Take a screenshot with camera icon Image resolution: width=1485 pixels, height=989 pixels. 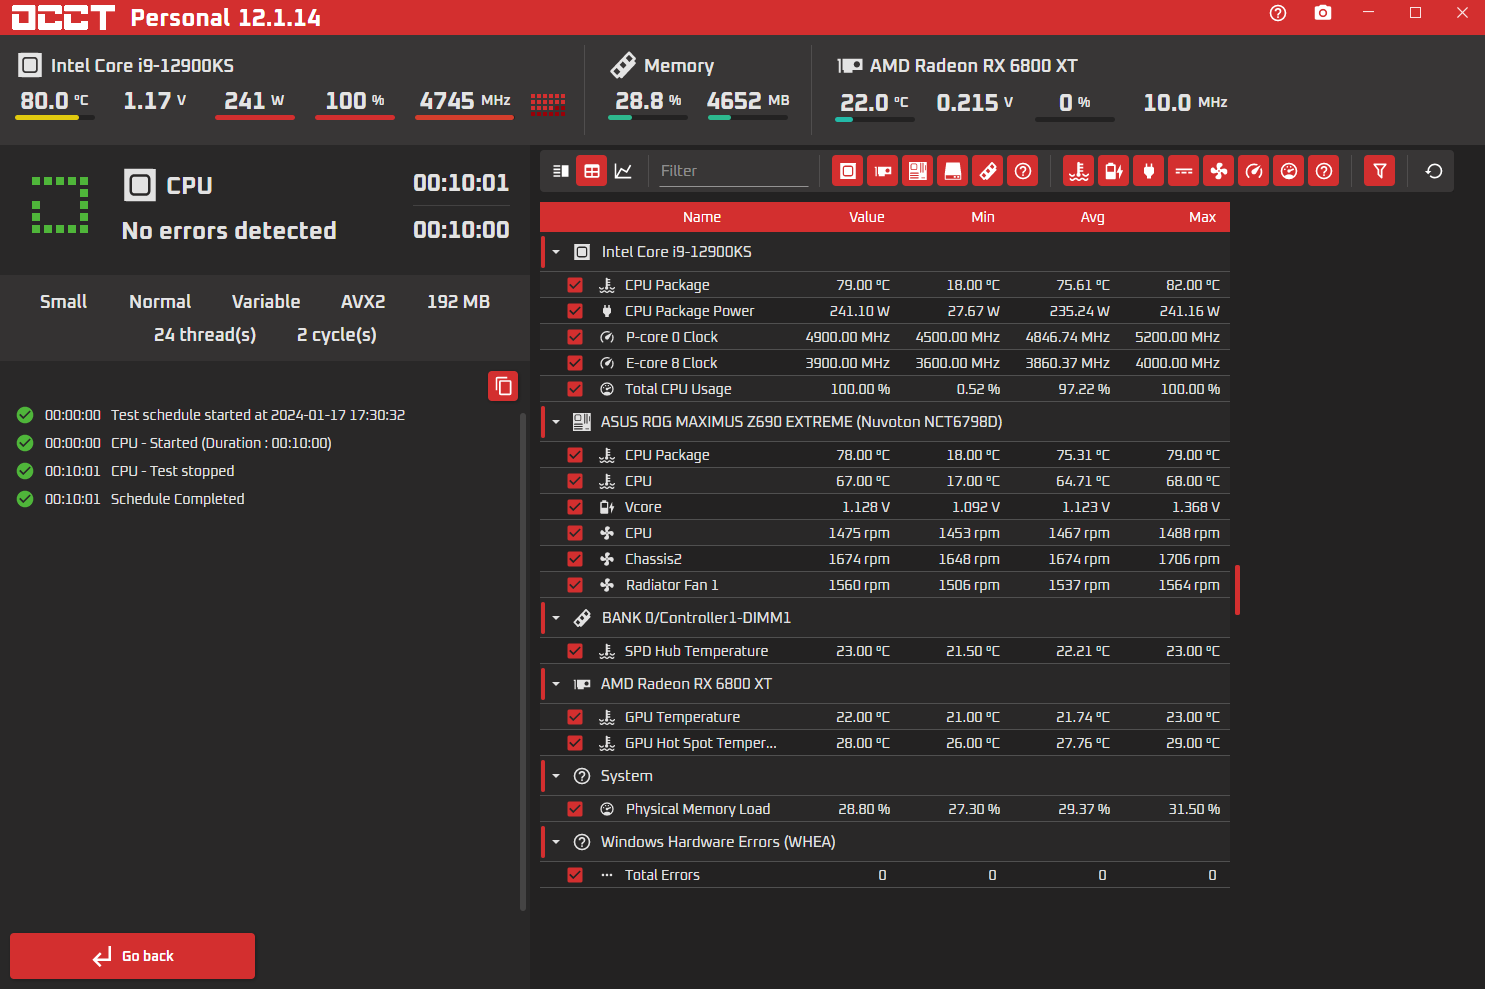click(x=1323, y=13)
